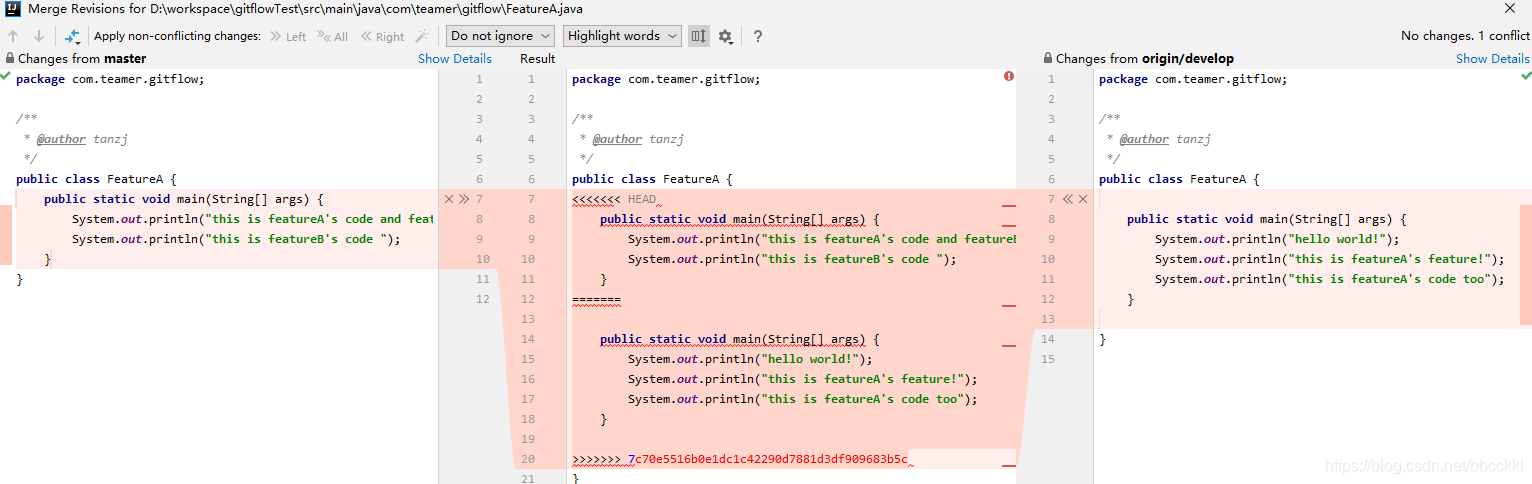This screenshot has width=1532, height=484.
Task: Click the magic wand resolve icon
Action: [x=422, y=36]
